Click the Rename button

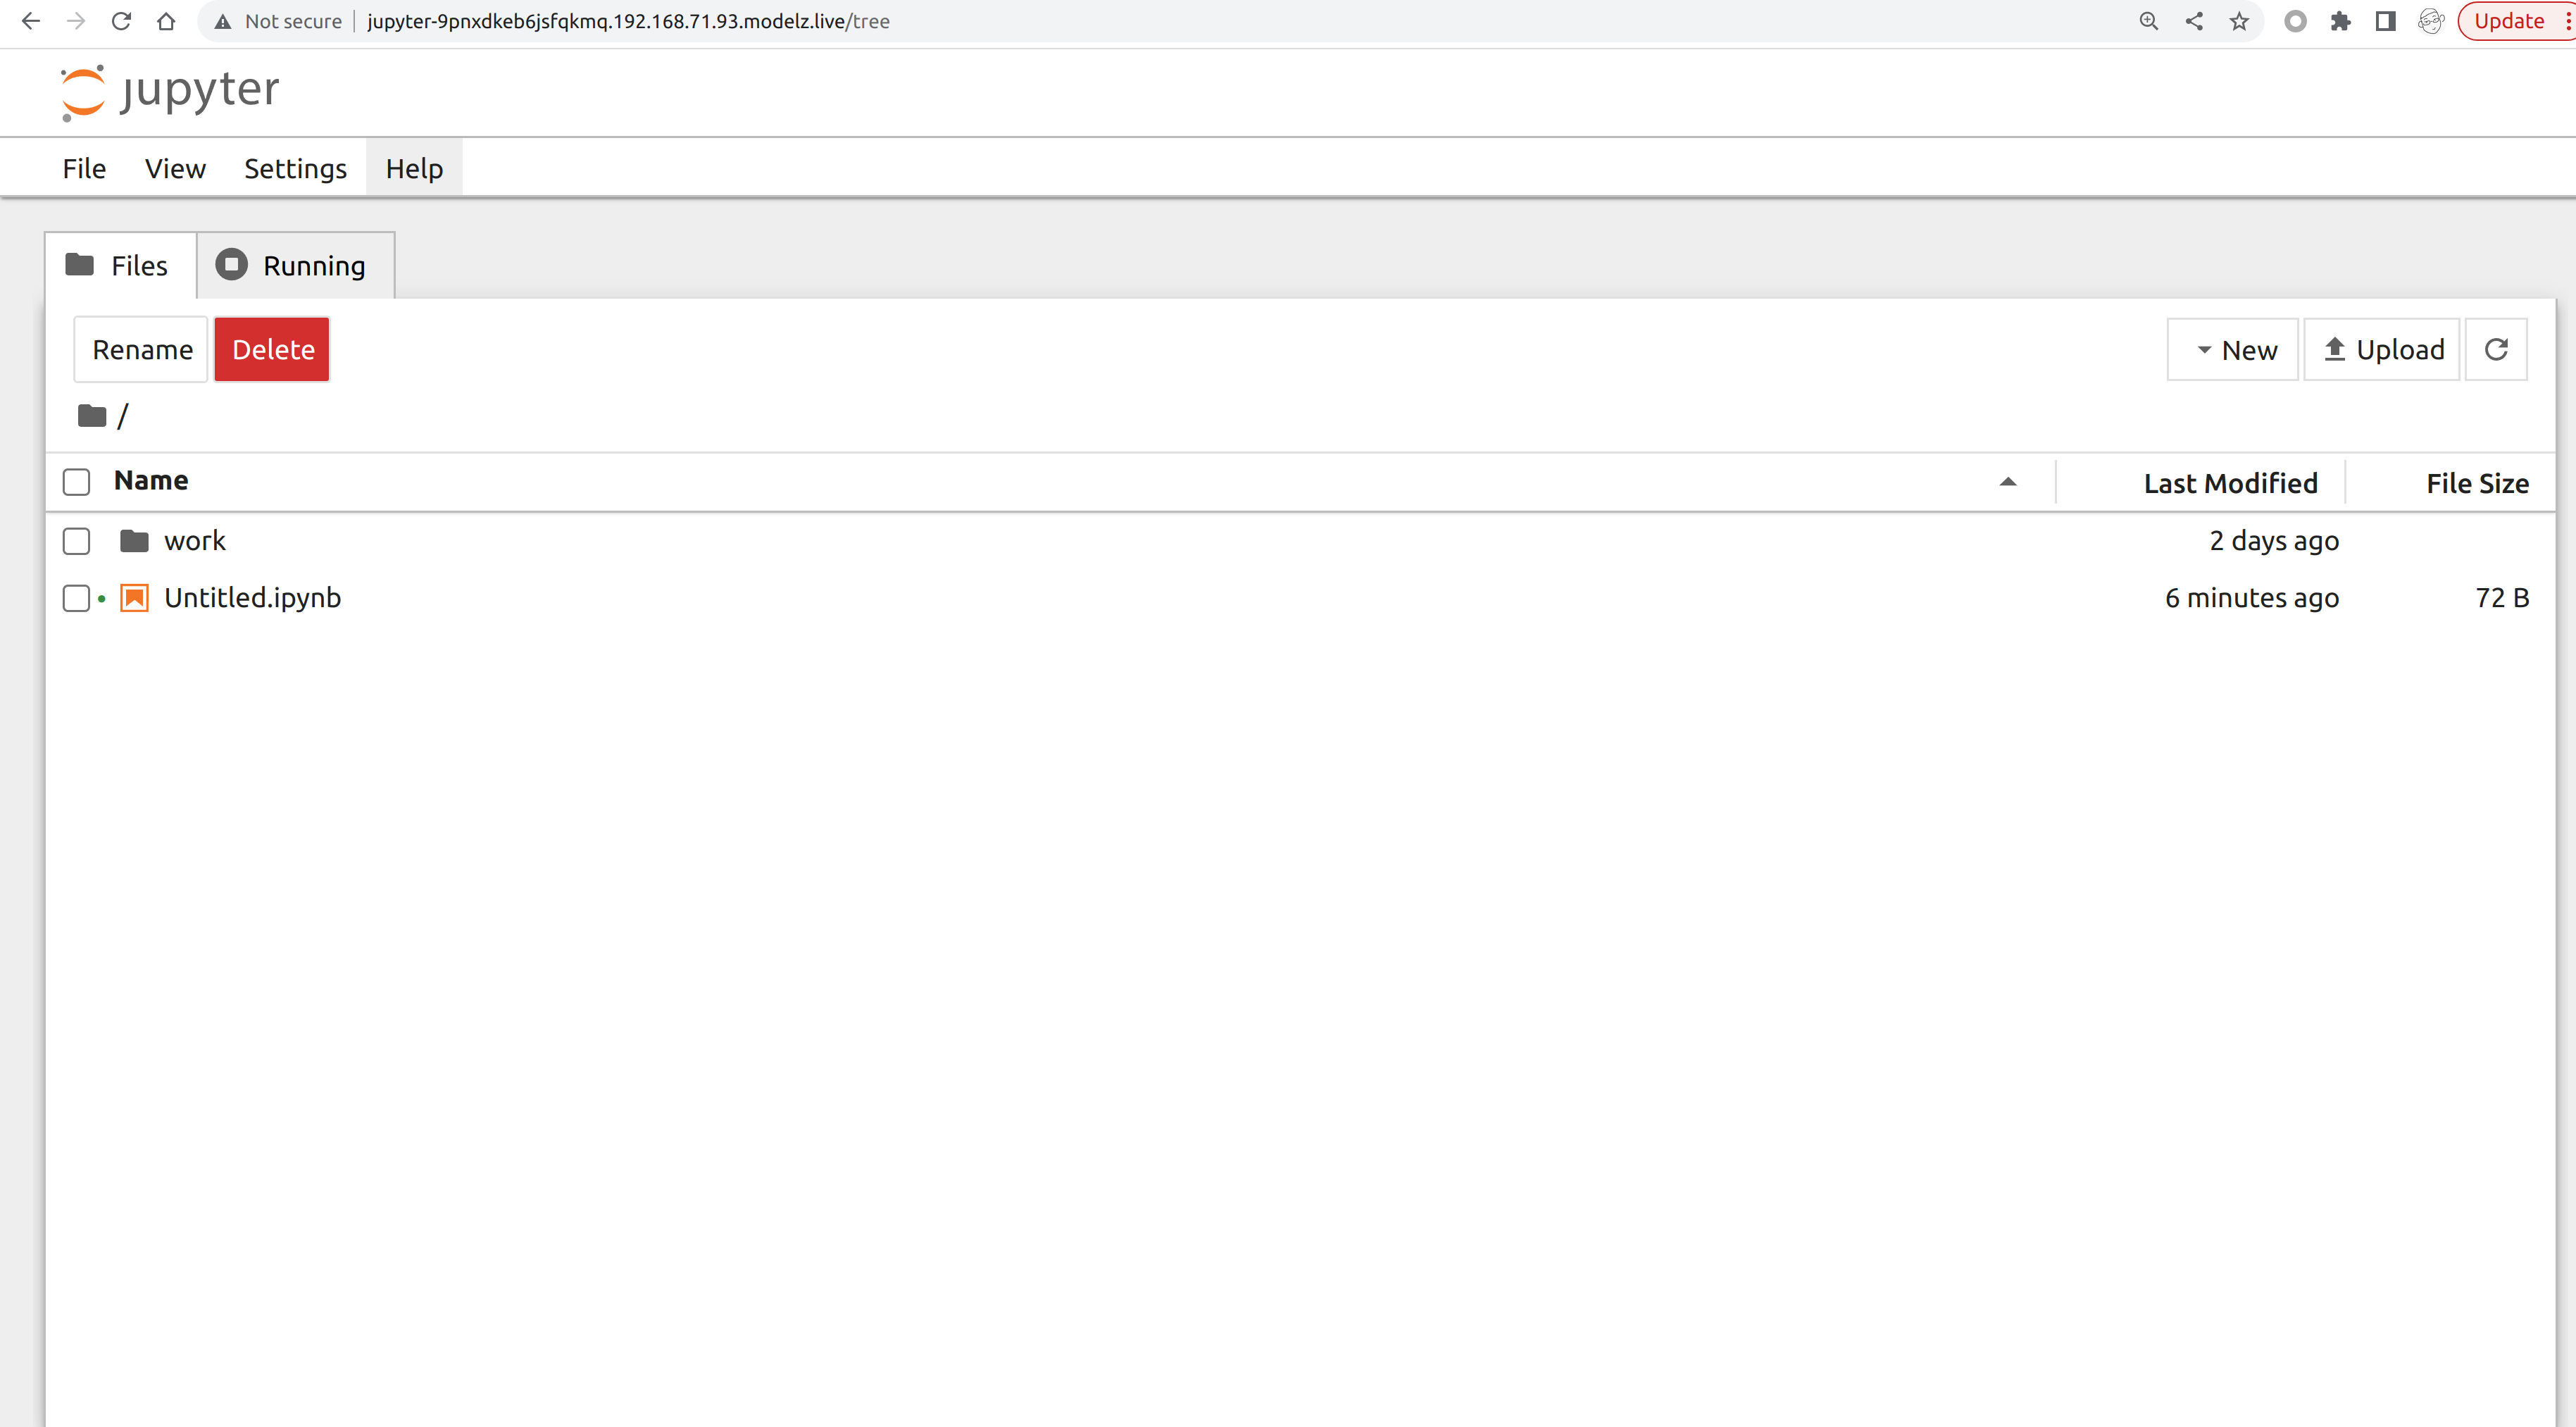142,348
